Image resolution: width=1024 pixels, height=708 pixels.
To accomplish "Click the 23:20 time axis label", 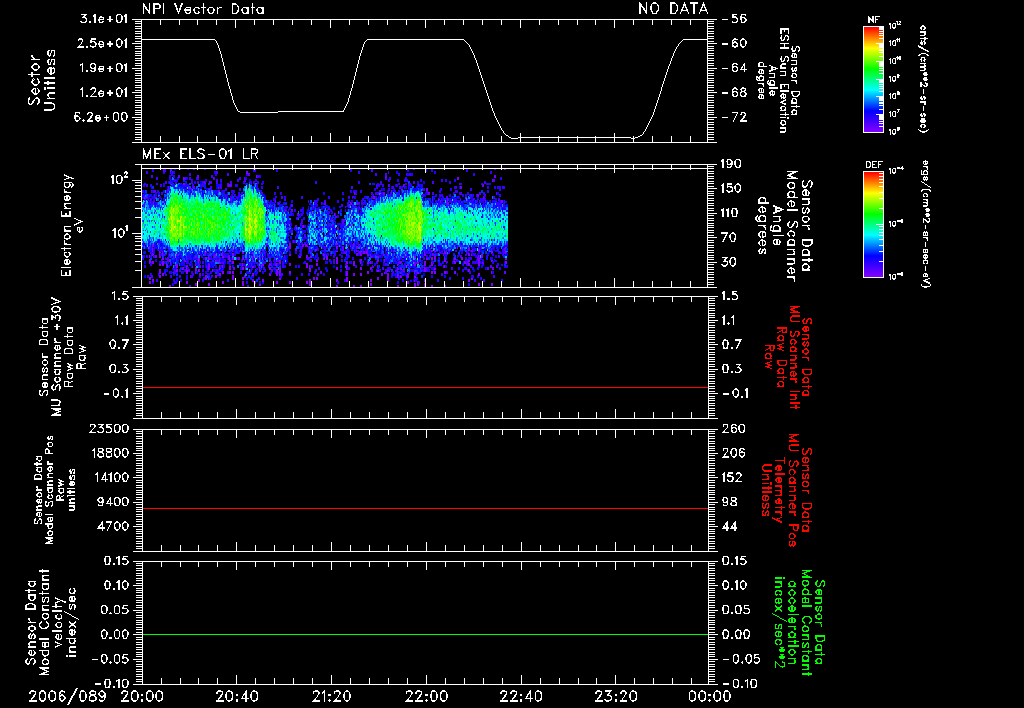I will 615,697.
